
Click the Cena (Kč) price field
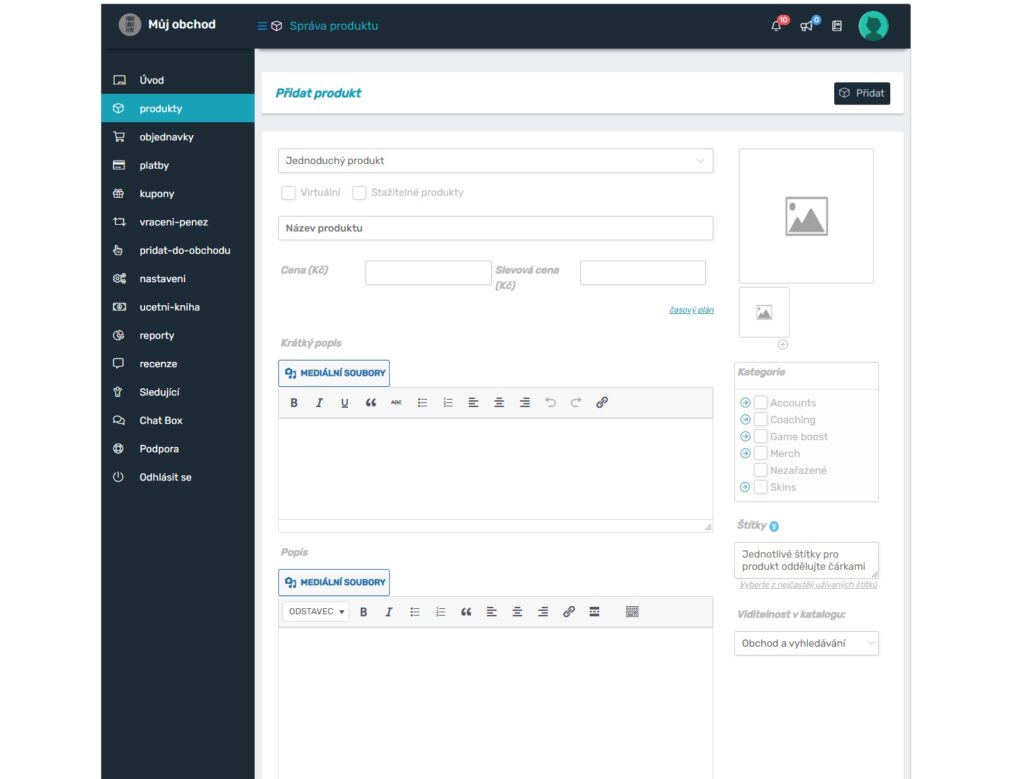tap(428, 273)
